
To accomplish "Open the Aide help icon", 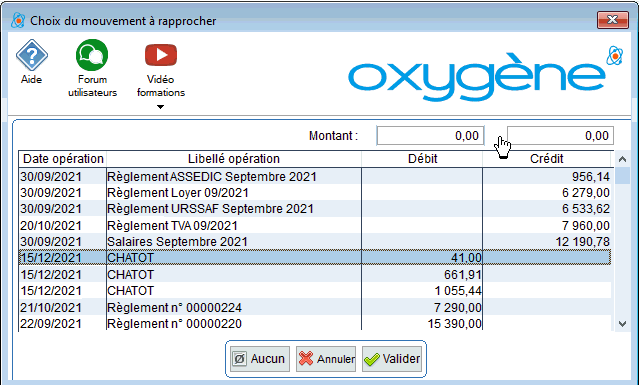I will pyautogui.click(x=31, y=55).
